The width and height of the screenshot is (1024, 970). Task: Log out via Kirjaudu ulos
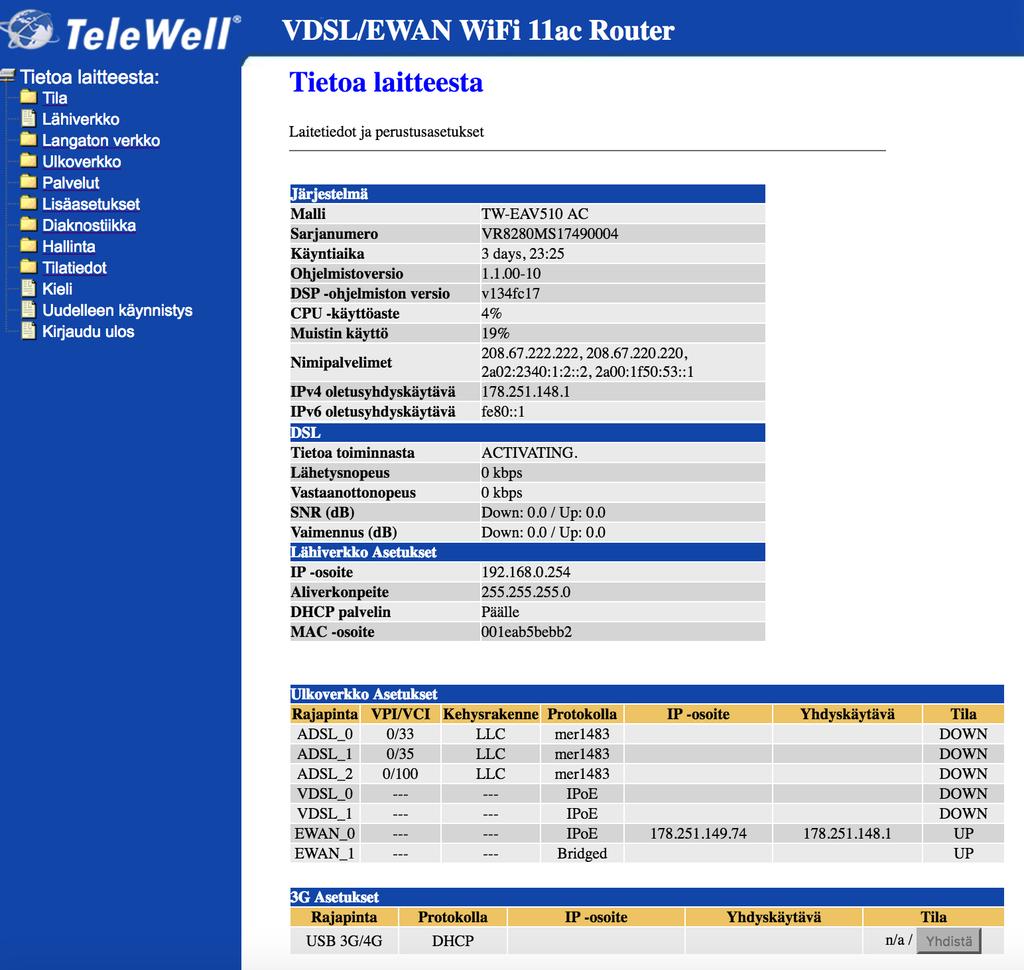[88, 331]
